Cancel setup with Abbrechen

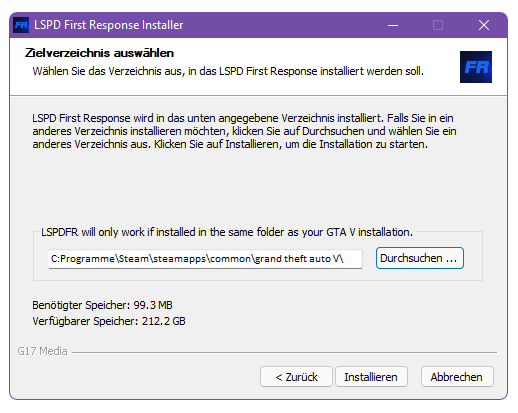pyautogui.click(x=457, y=377)
